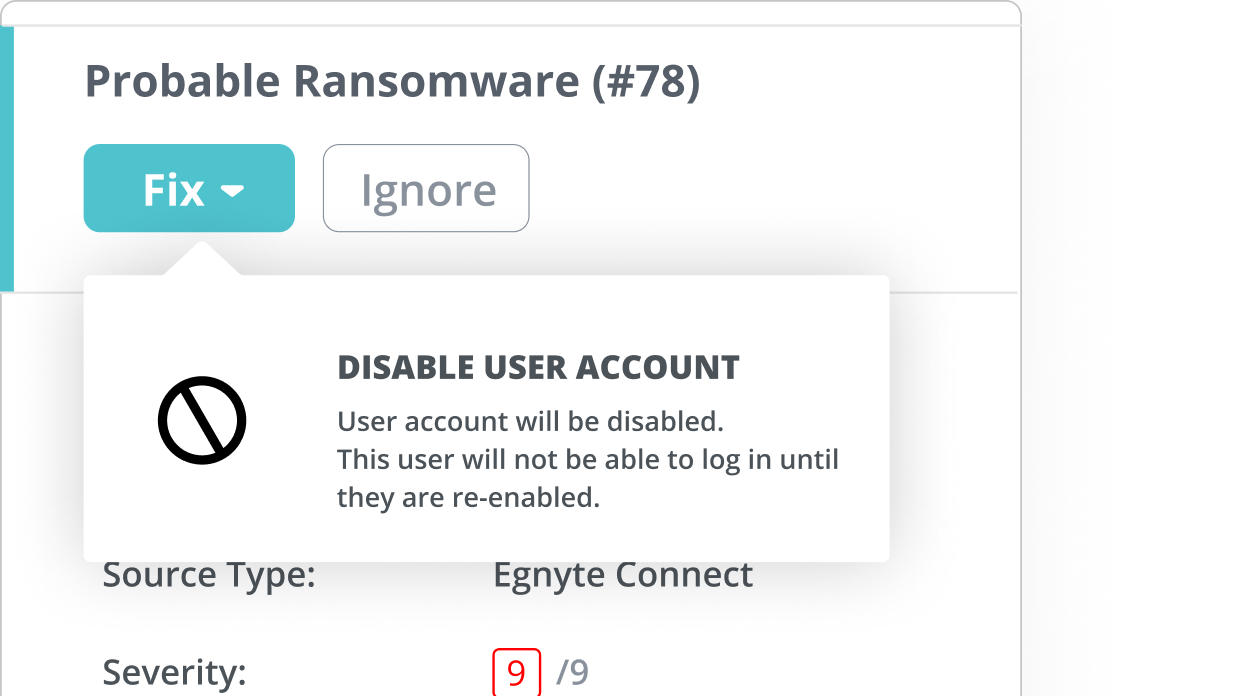The height and width of the screenshot is (696, 1248).
Task: Click the red severity 9 badge
Action: pyautogui.click(x=516, y=673)
